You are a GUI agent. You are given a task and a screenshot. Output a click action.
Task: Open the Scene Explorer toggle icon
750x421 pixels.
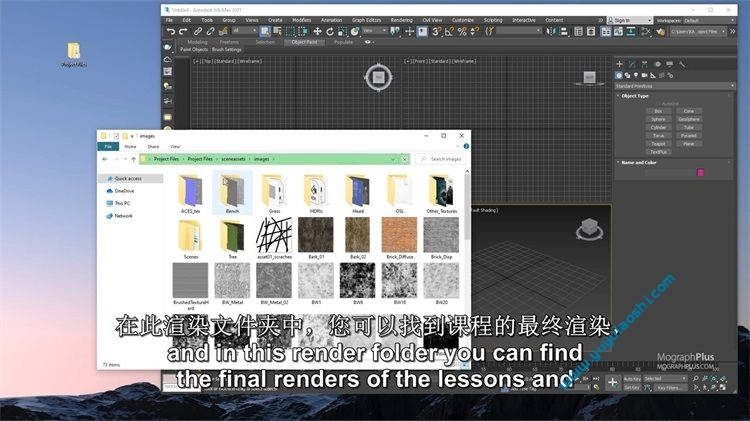[578, 32]
